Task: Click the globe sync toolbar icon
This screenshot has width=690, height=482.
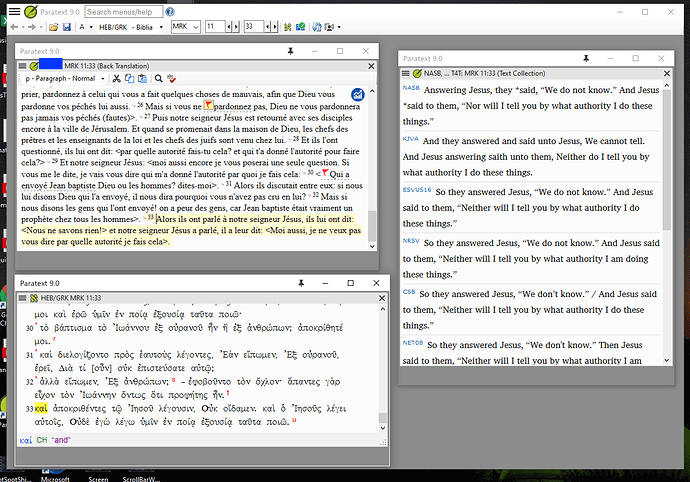Action: click(316, 27)
